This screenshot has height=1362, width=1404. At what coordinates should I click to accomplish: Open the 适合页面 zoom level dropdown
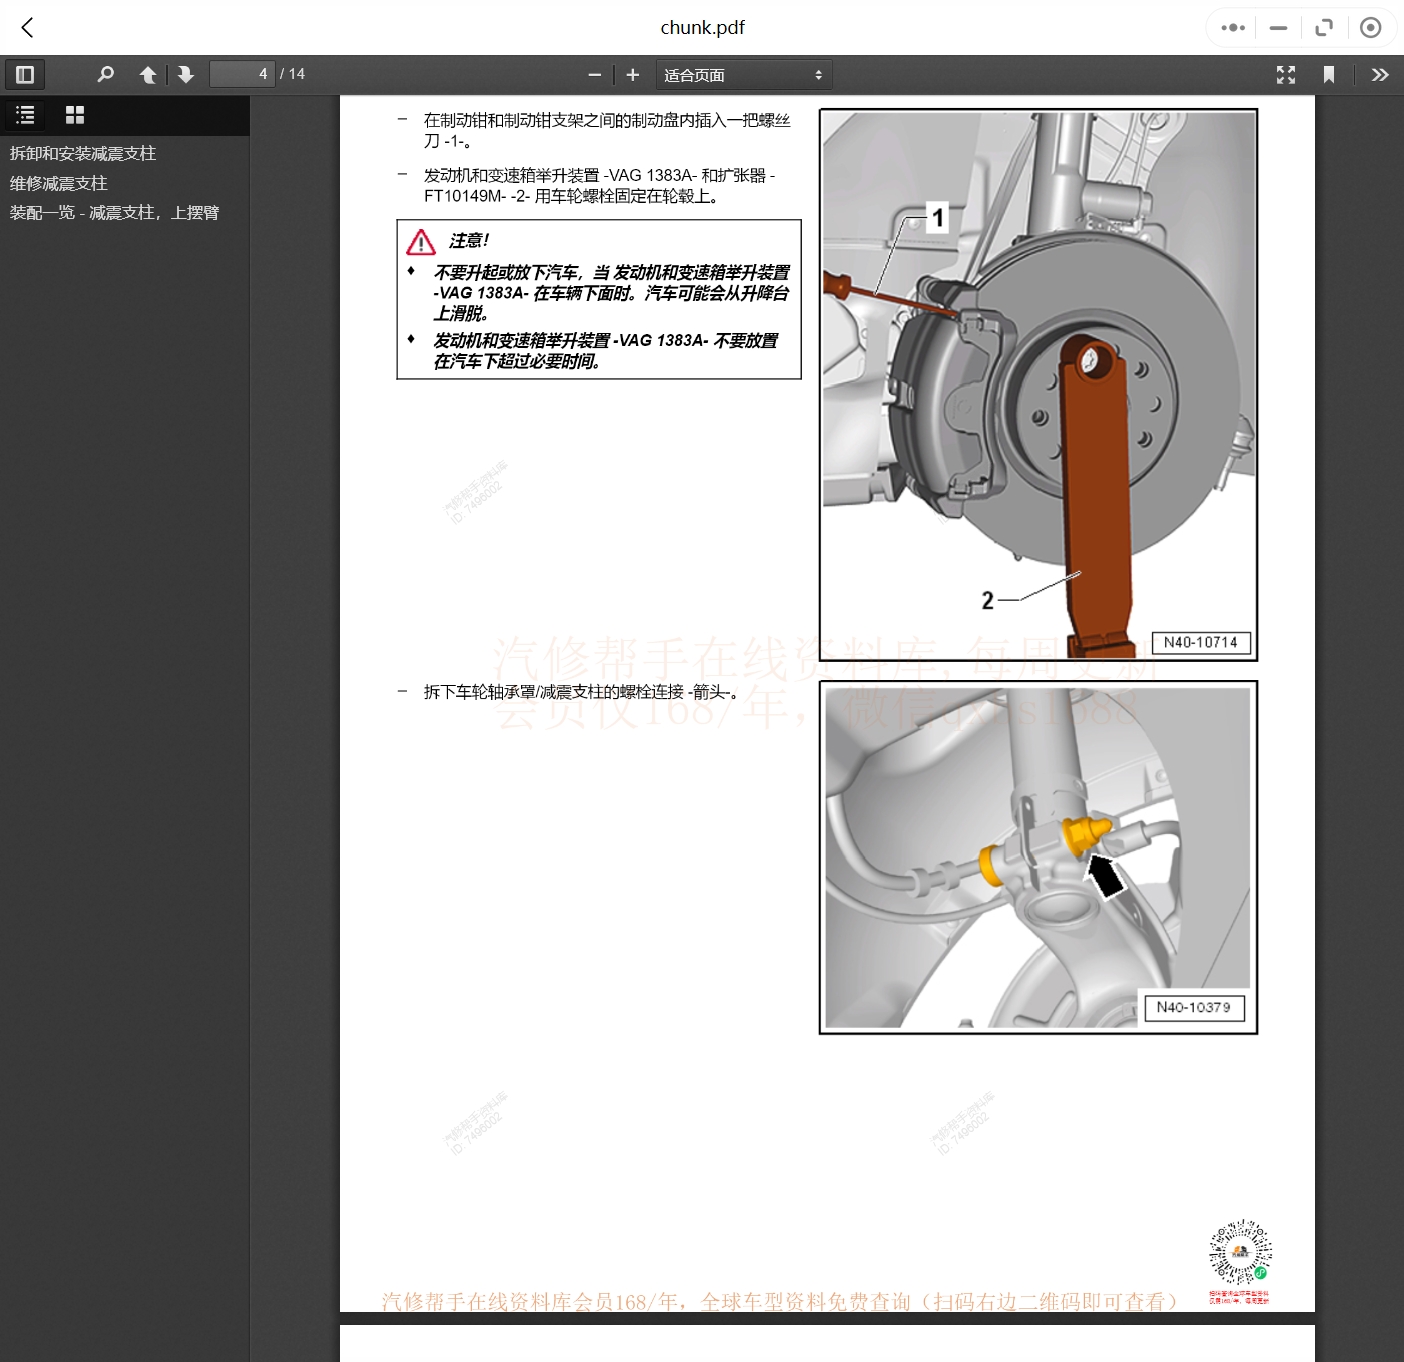pos(743,74)
